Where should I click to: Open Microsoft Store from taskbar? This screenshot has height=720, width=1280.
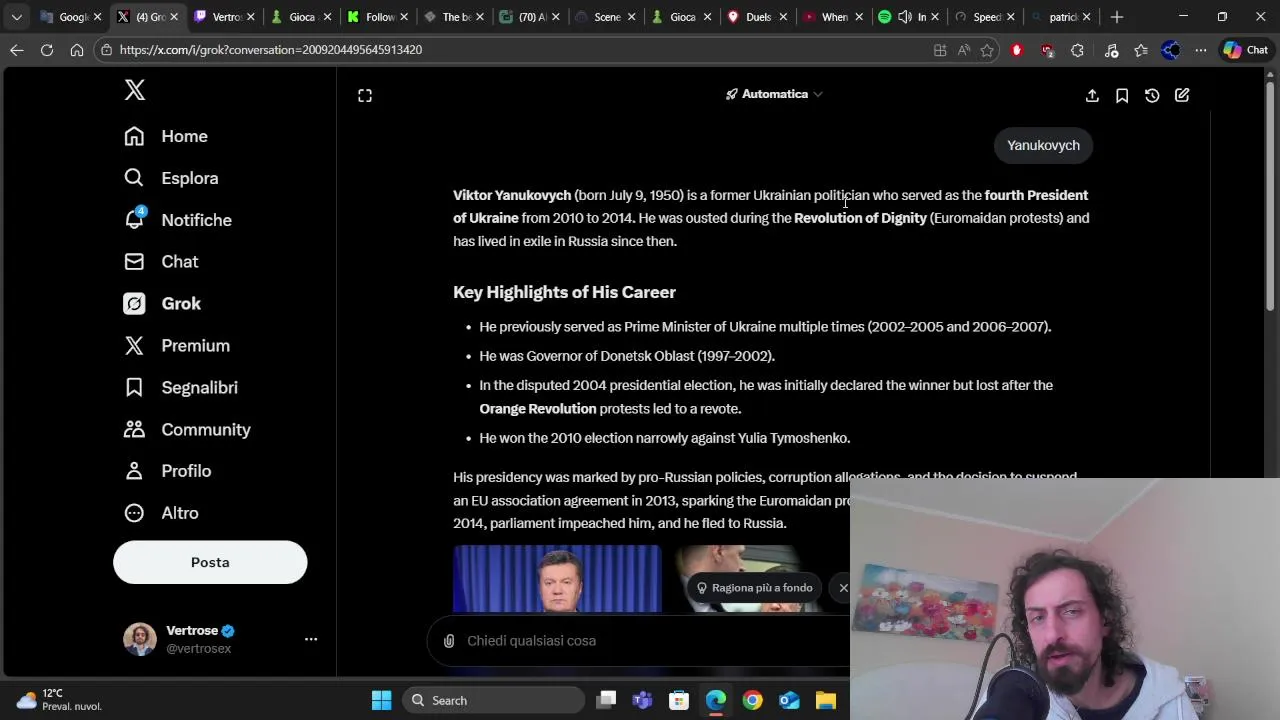click(x=679, y=700)
